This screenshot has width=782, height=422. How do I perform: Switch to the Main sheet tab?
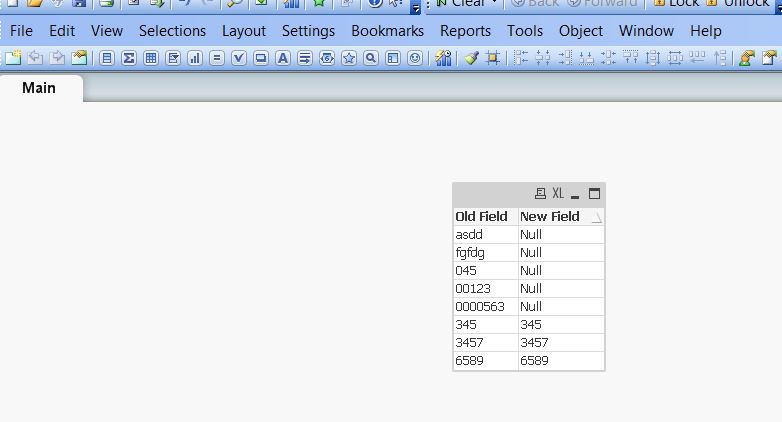[x=39, y=88]
